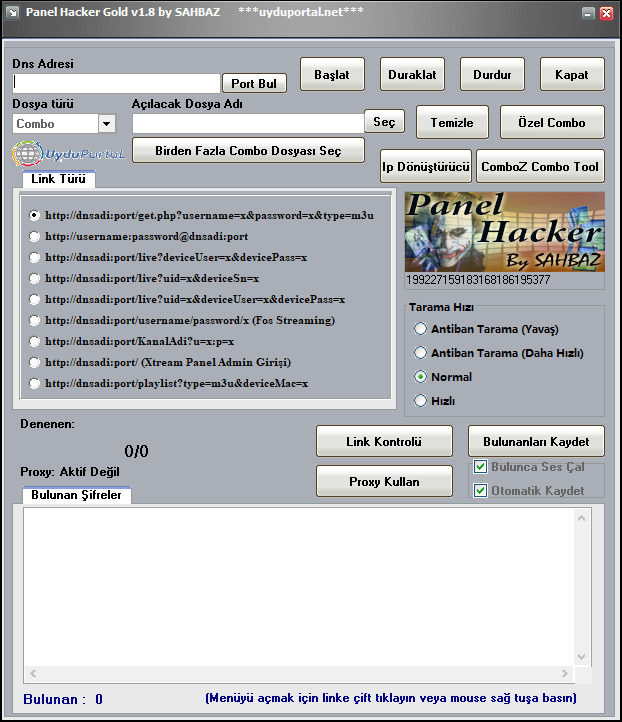Select the username:password@dnsadi:port link type
This screenshot has width=622, height=722.
35,237
